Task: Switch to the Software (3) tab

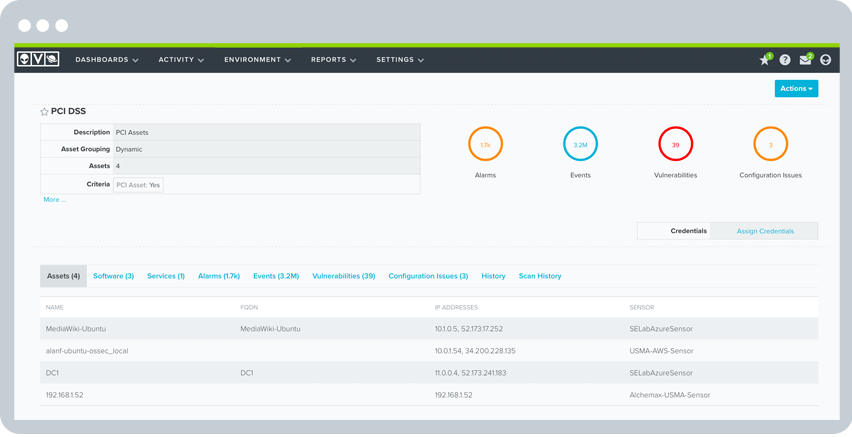Action: coord(113,276)
